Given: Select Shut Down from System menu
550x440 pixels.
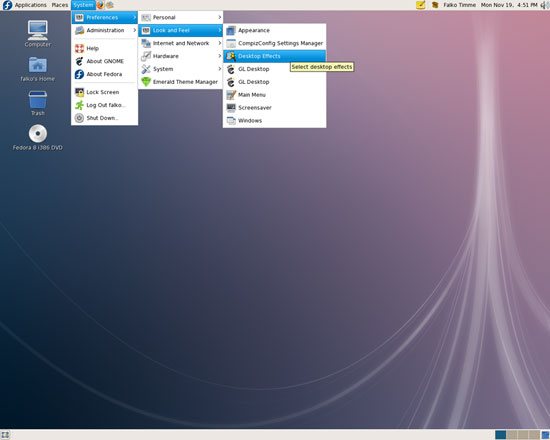Looking at the screenshot, I should coord(105,118).
